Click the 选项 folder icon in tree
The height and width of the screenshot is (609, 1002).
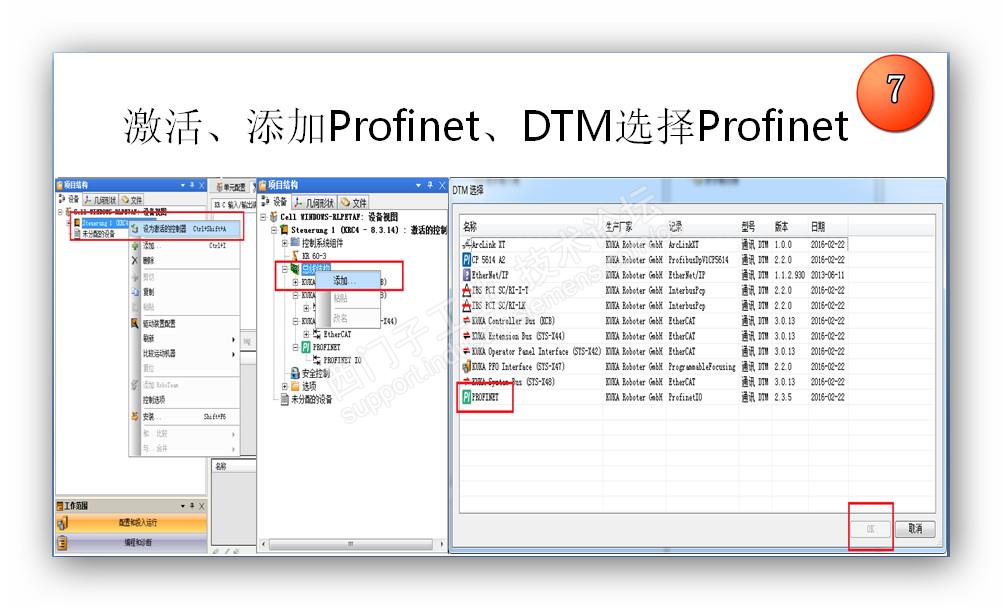point(295,387)
